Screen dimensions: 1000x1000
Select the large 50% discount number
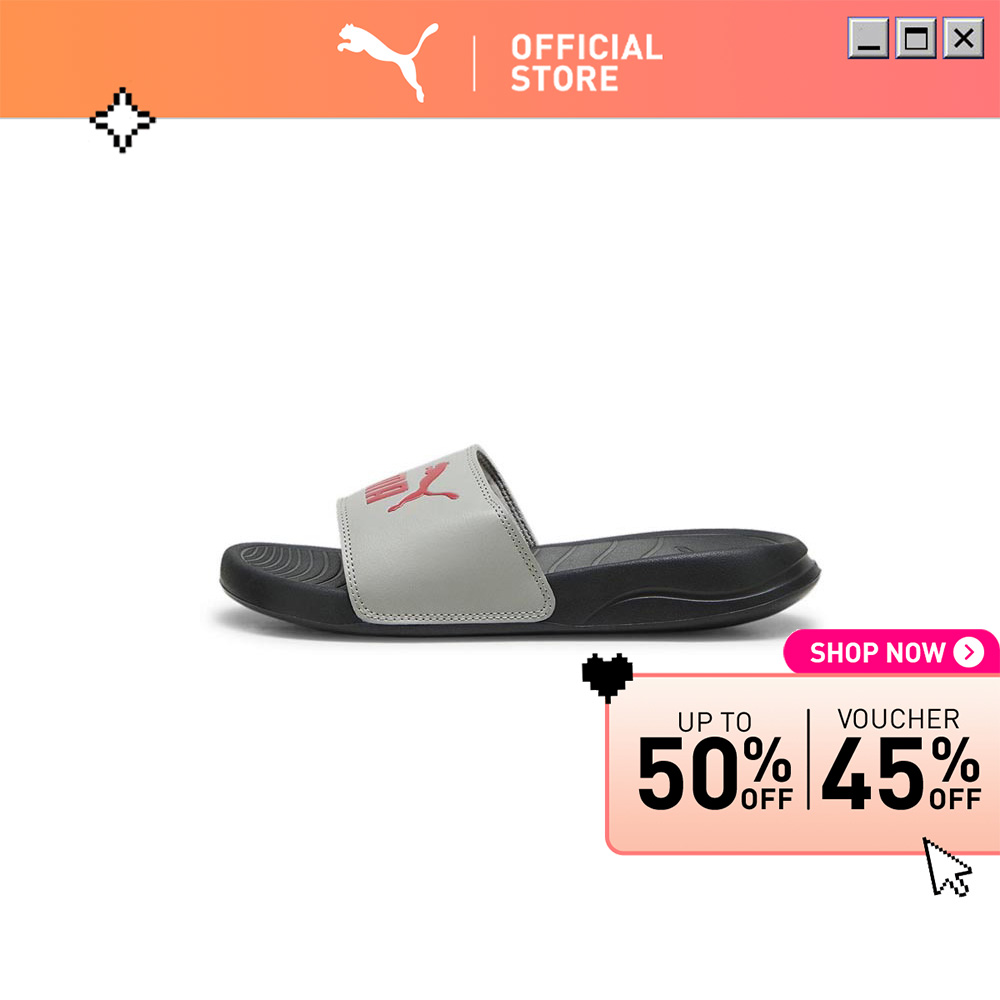[715, 773]
